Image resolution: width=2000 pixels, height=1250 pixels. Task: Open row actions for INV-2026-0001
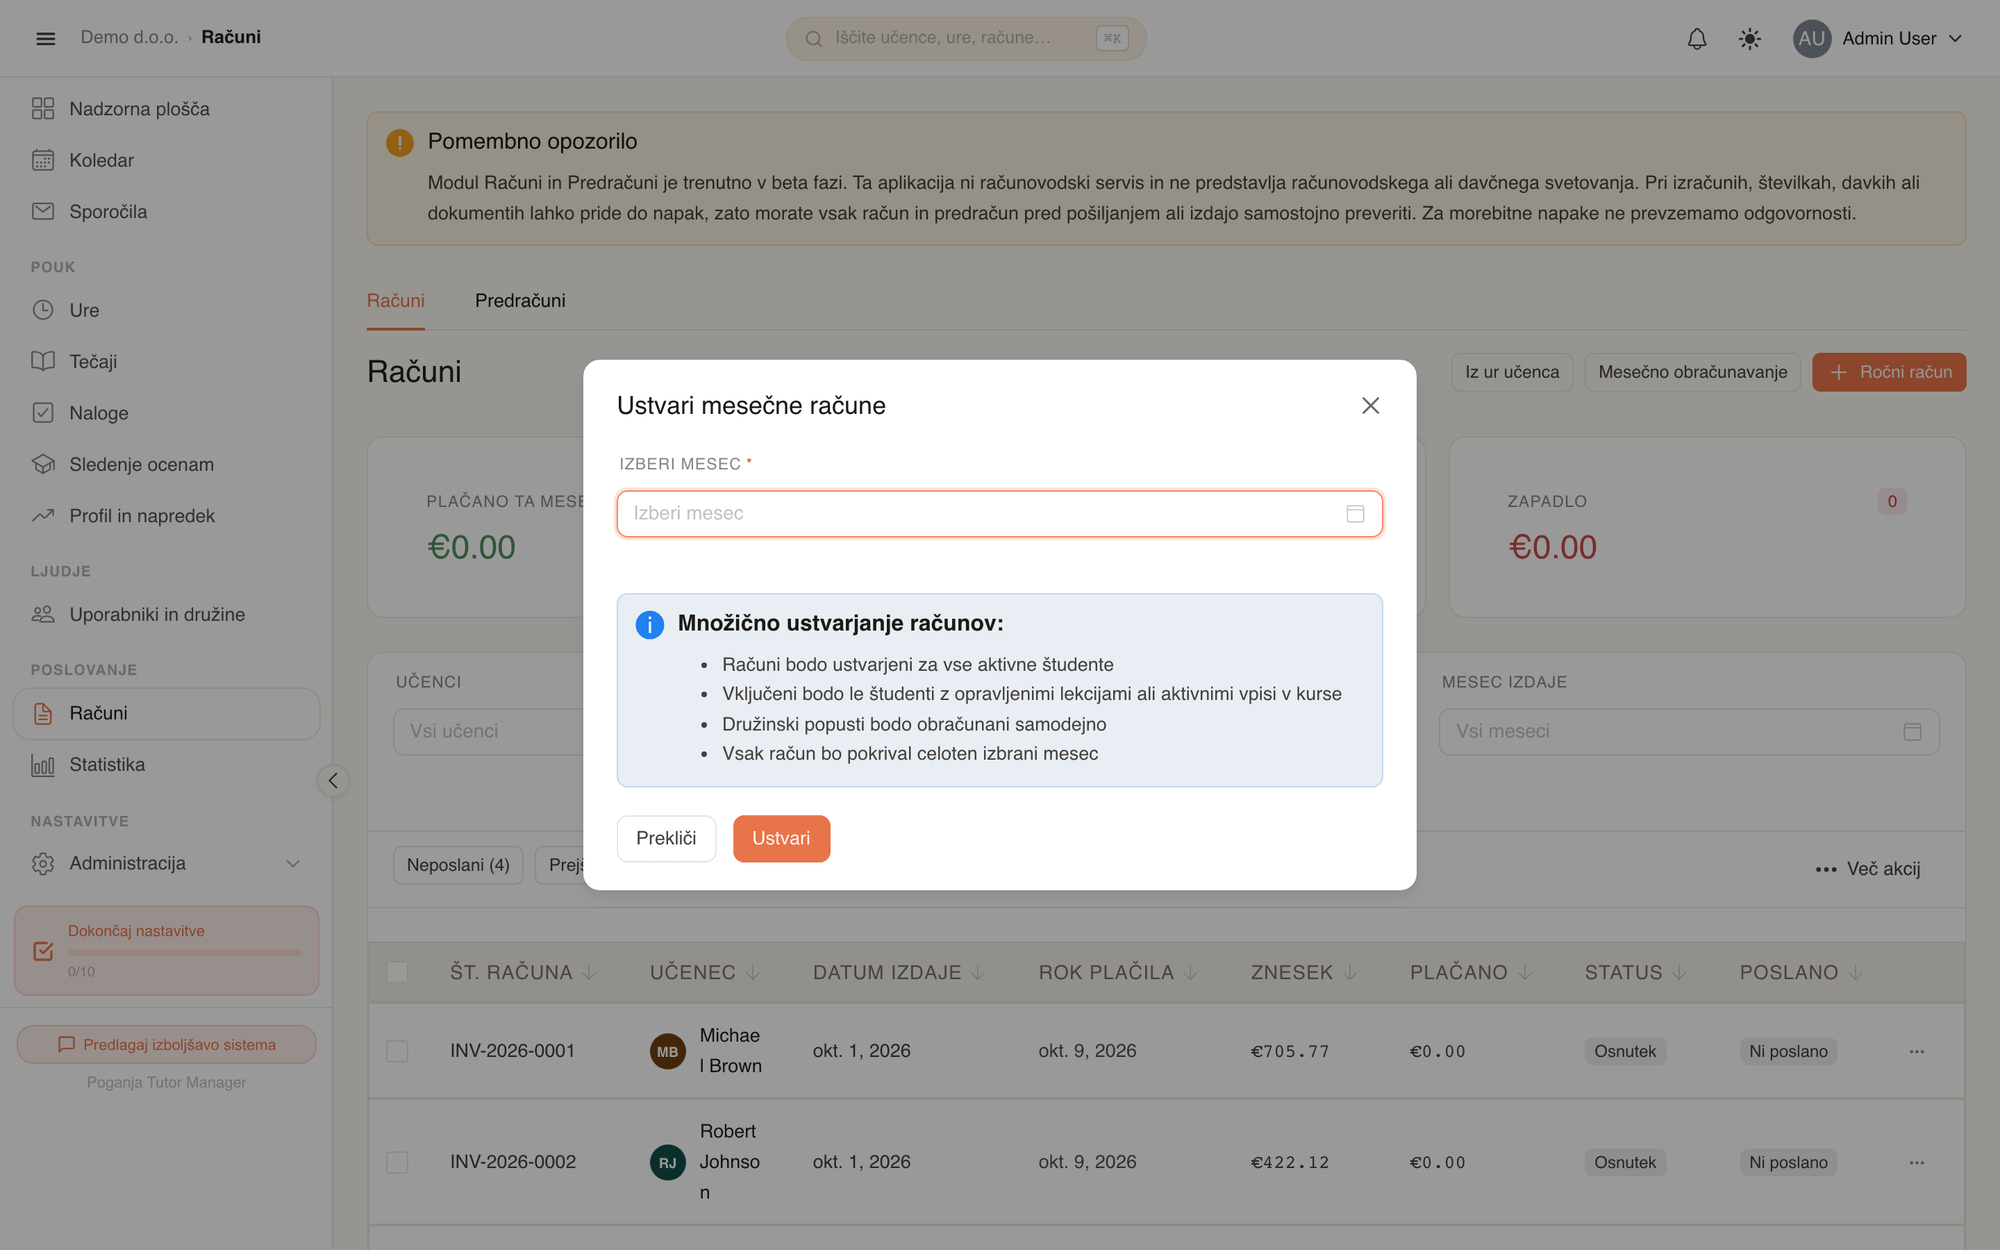tap(1916, 1051)
